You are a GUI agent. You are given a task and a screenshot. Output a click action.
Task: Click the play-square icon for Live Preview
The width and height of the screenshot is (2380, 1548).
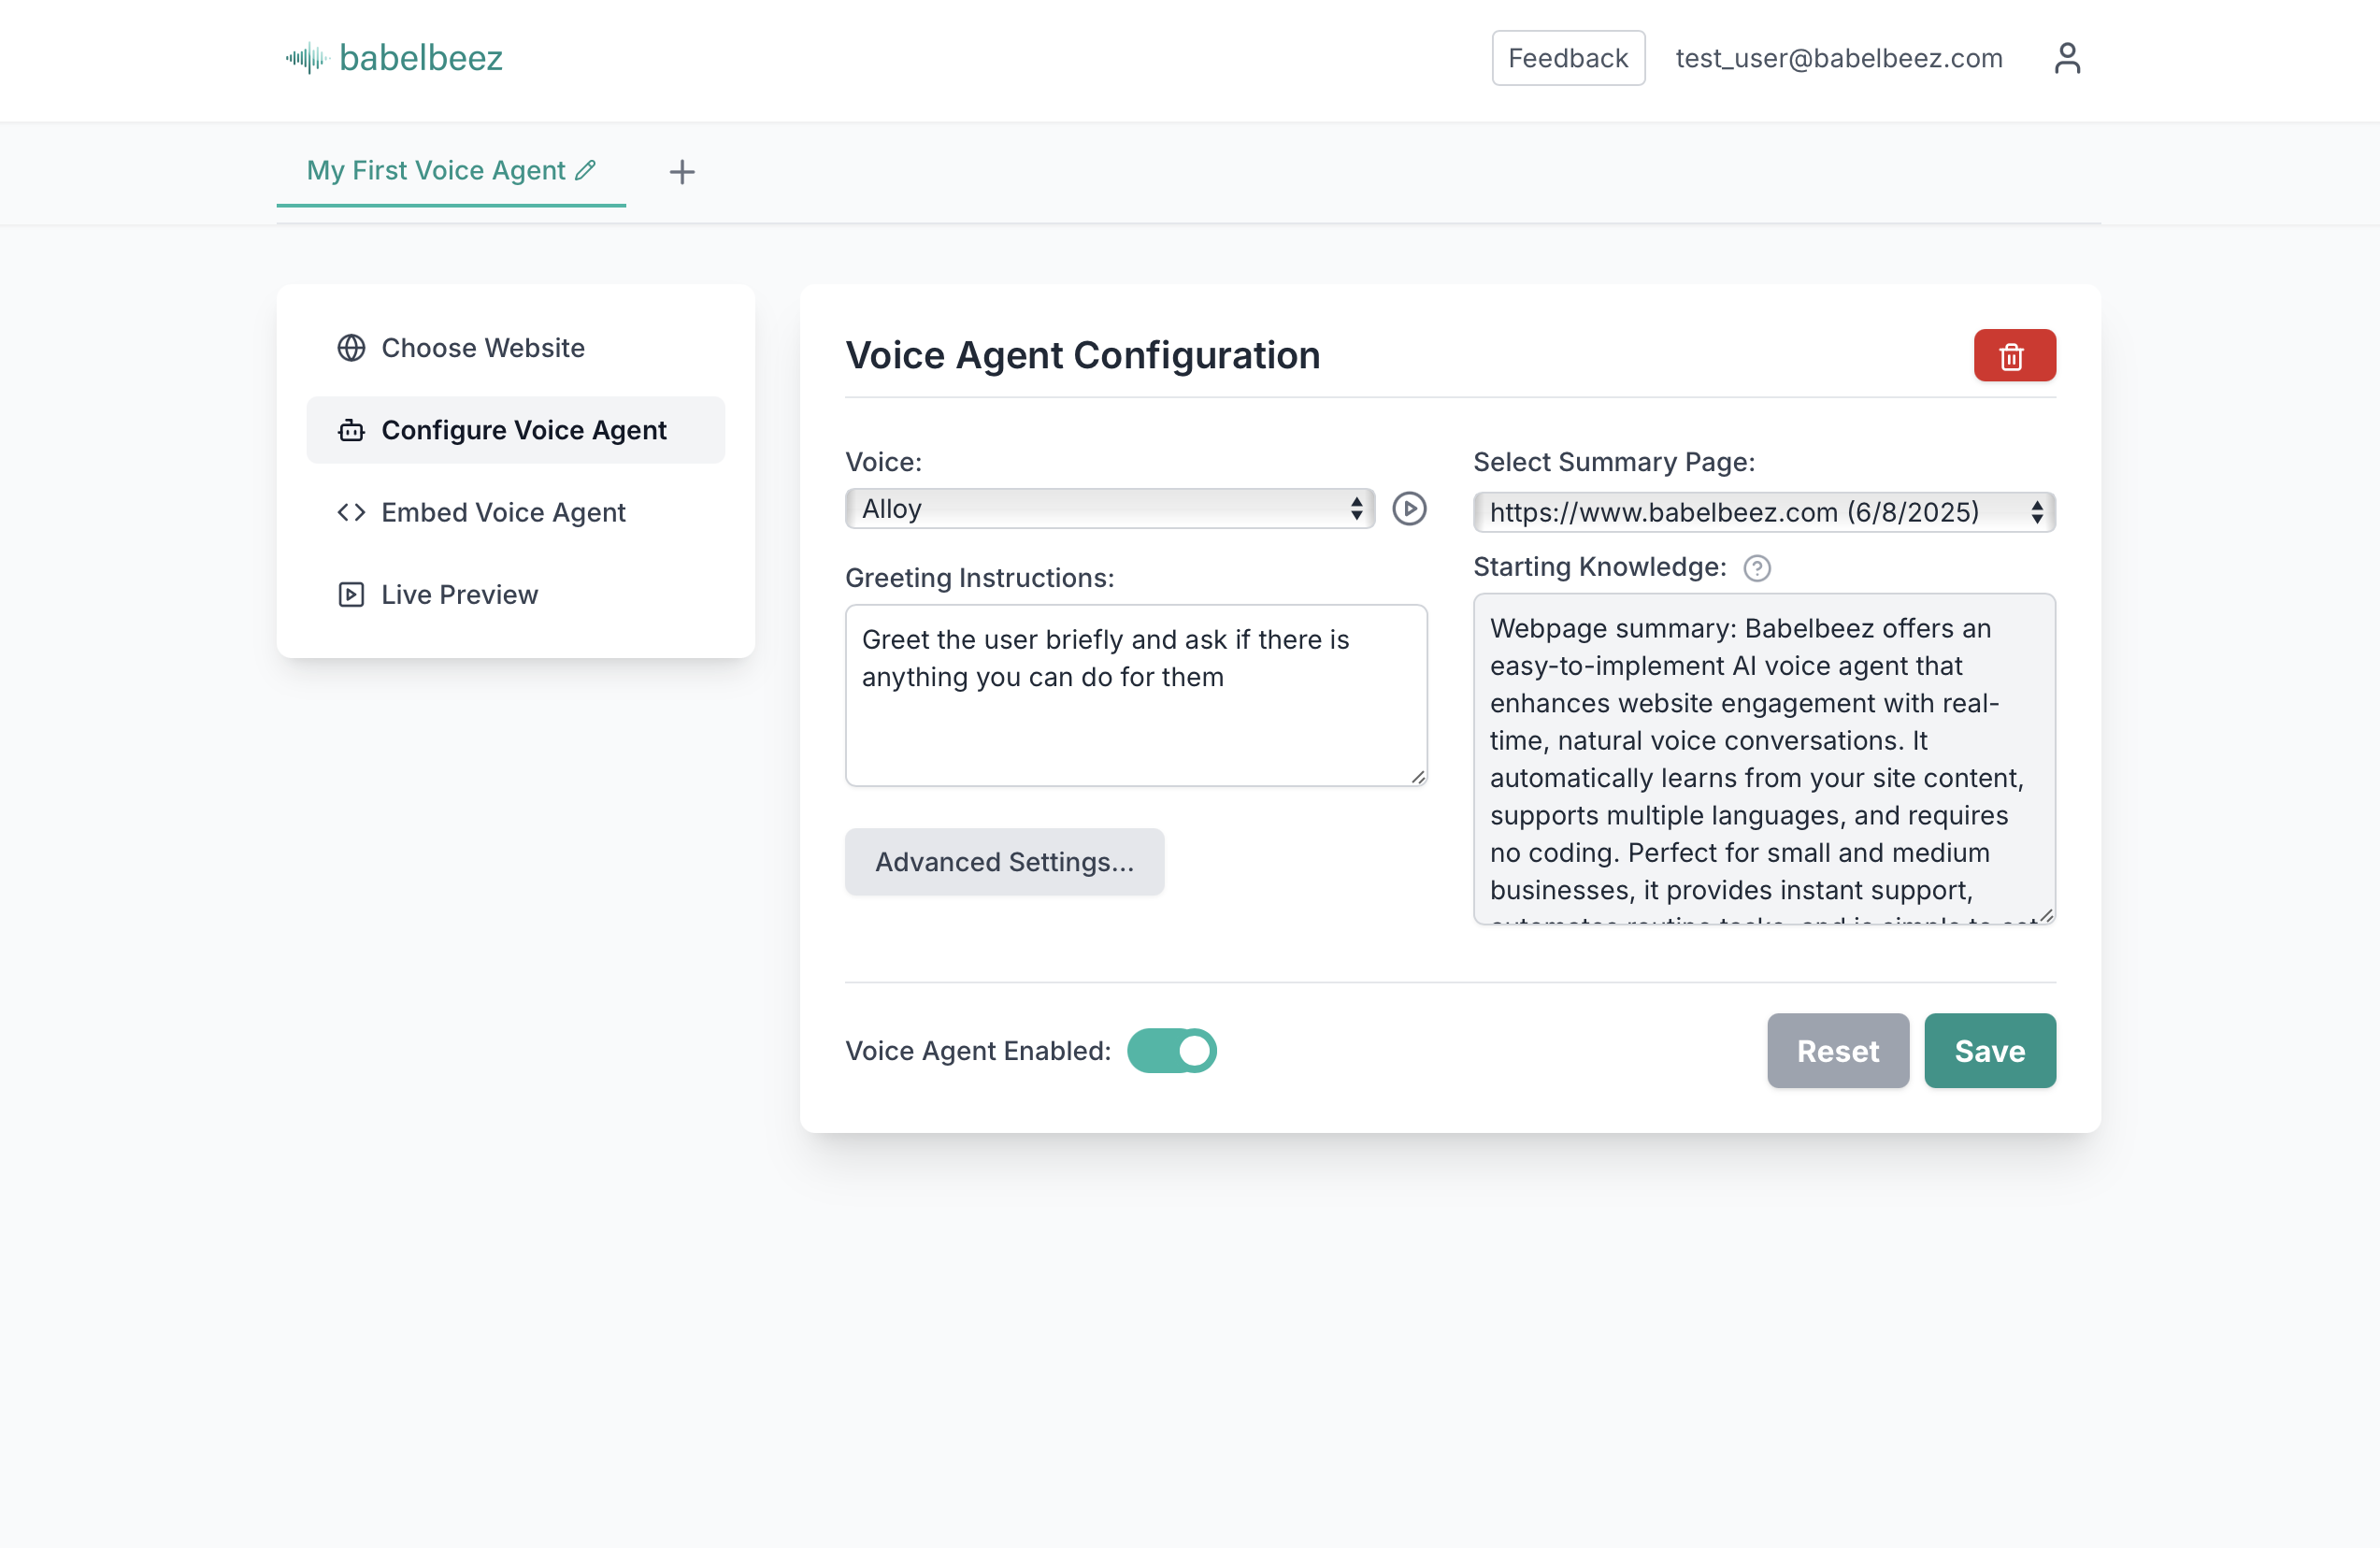point(351,595)
